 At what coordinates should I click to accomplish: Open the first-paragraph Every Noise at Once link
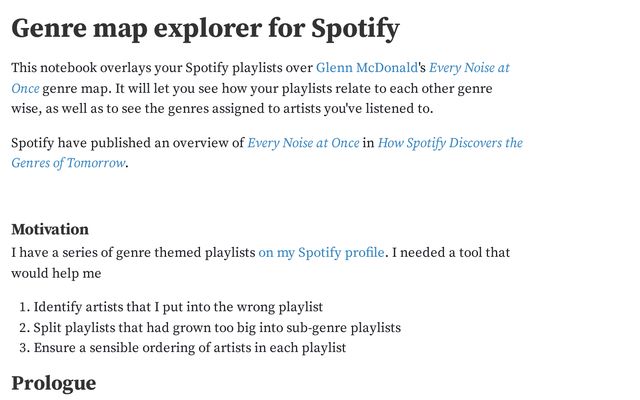pos(469,68)
